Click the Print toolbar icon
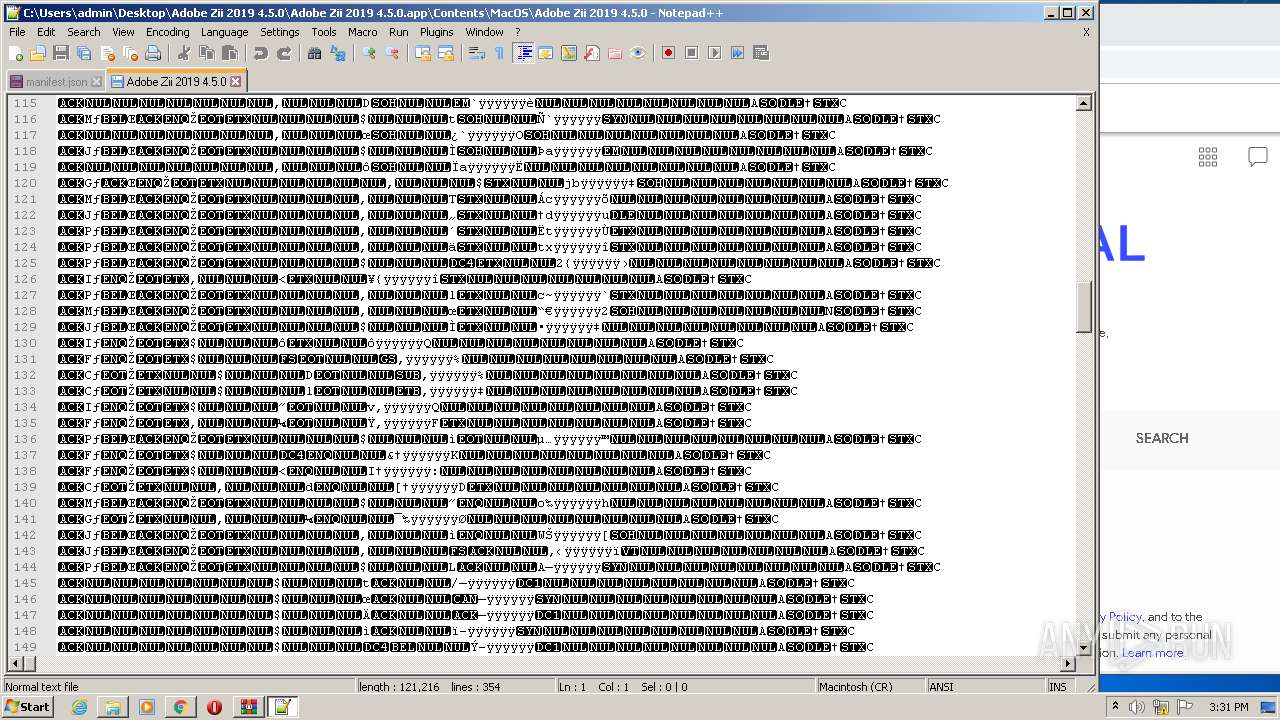1280x720 pixels. 153,53
